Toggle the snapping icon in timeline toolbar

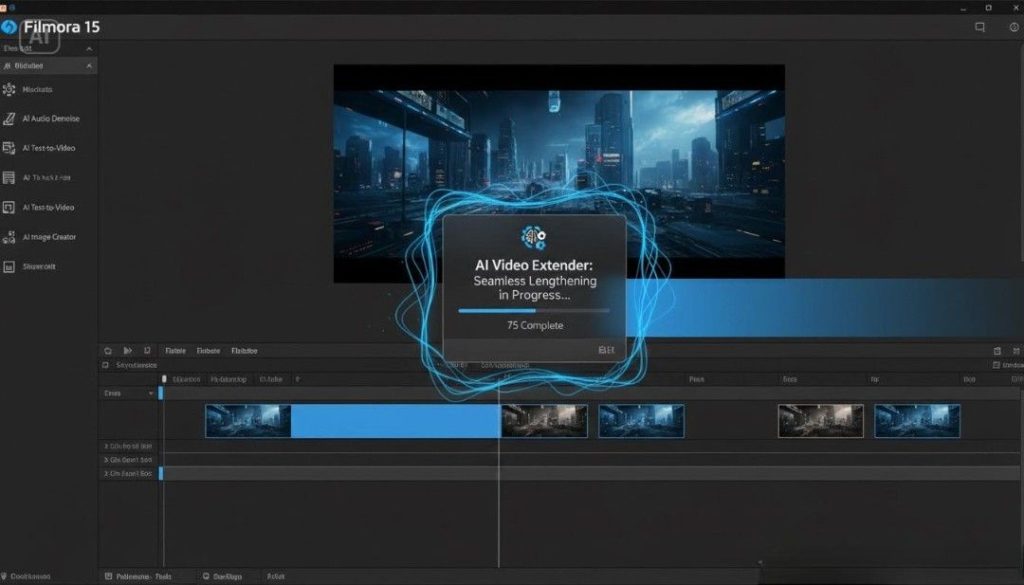point(148,351)
